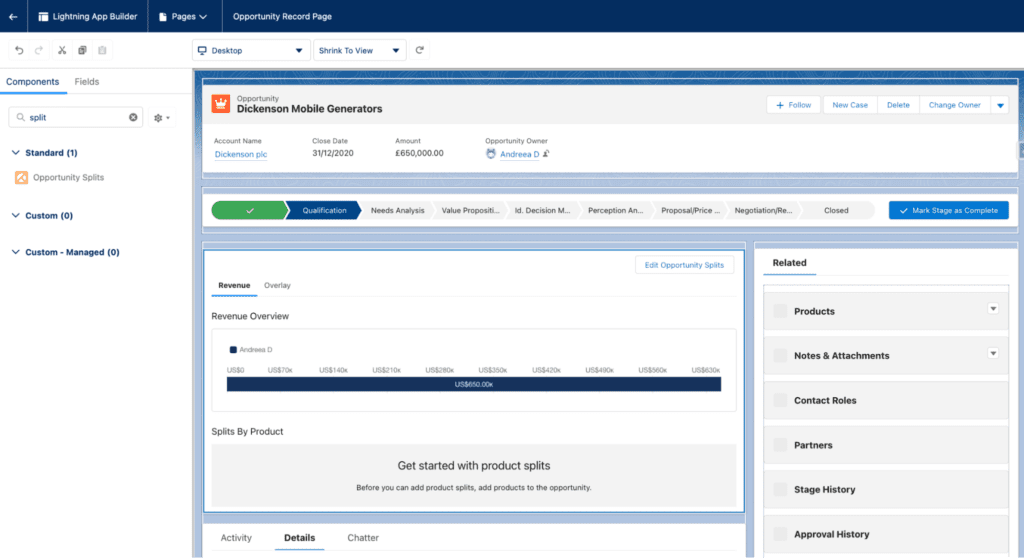Viewport: 1024px width, 558px height.
Task: Click the Edit Opportunity Splits button
Action: [x=684, y=265]
